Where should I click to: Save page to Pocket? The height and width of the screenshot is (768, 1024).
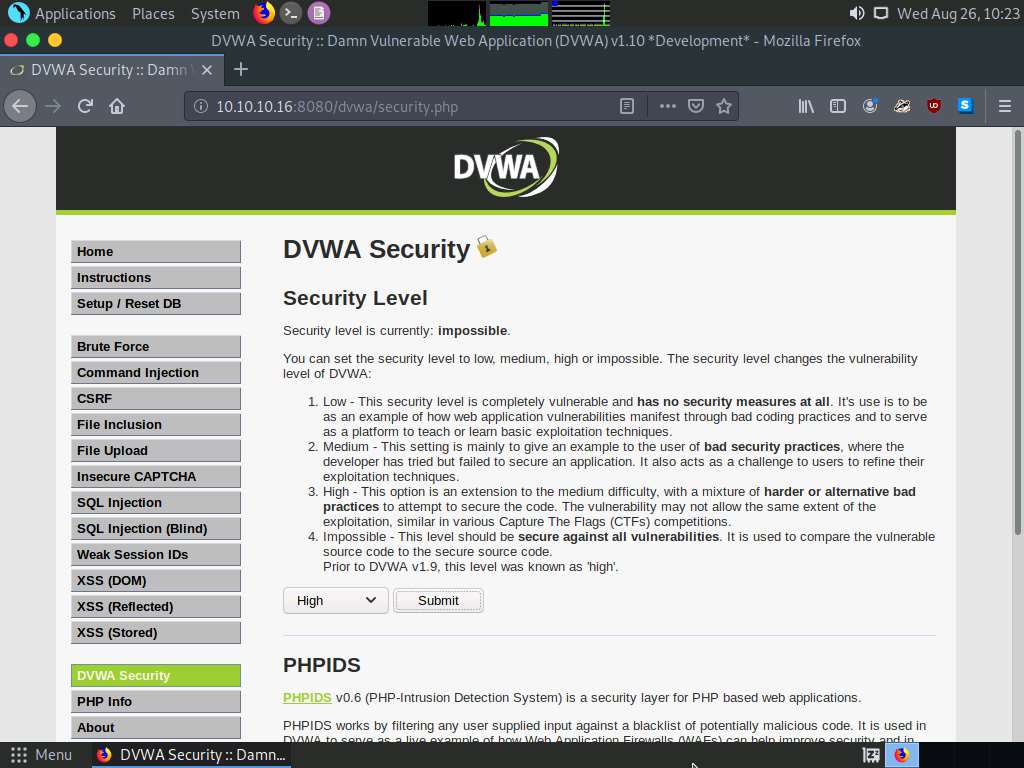pyautogui.click(x=696, y=106)
